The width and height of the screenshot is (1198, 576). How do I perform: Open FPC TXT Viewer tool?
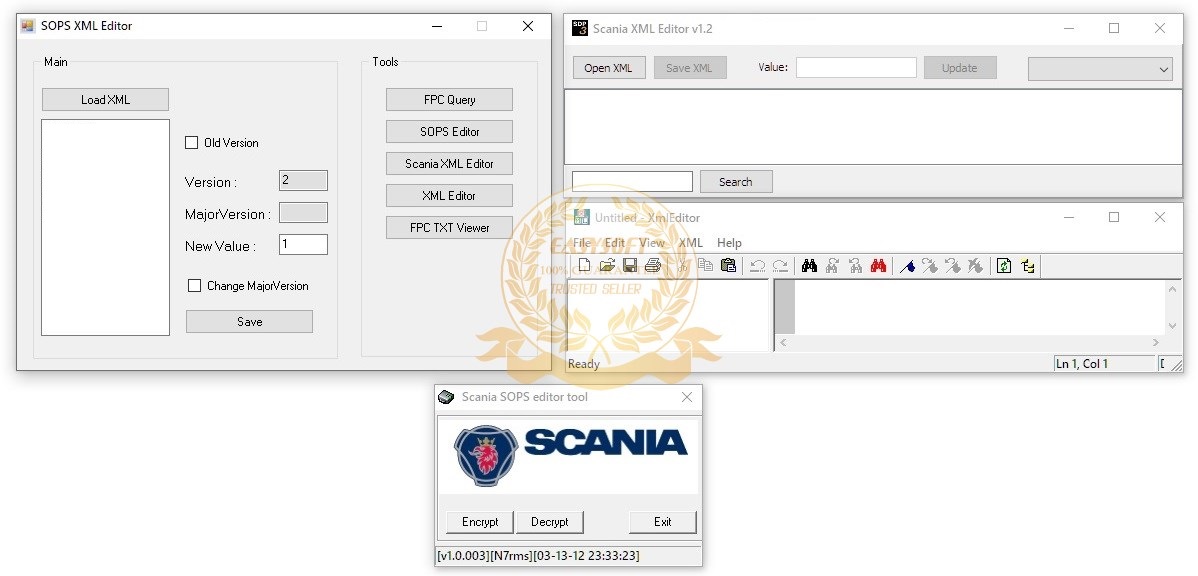click(449, 228)
